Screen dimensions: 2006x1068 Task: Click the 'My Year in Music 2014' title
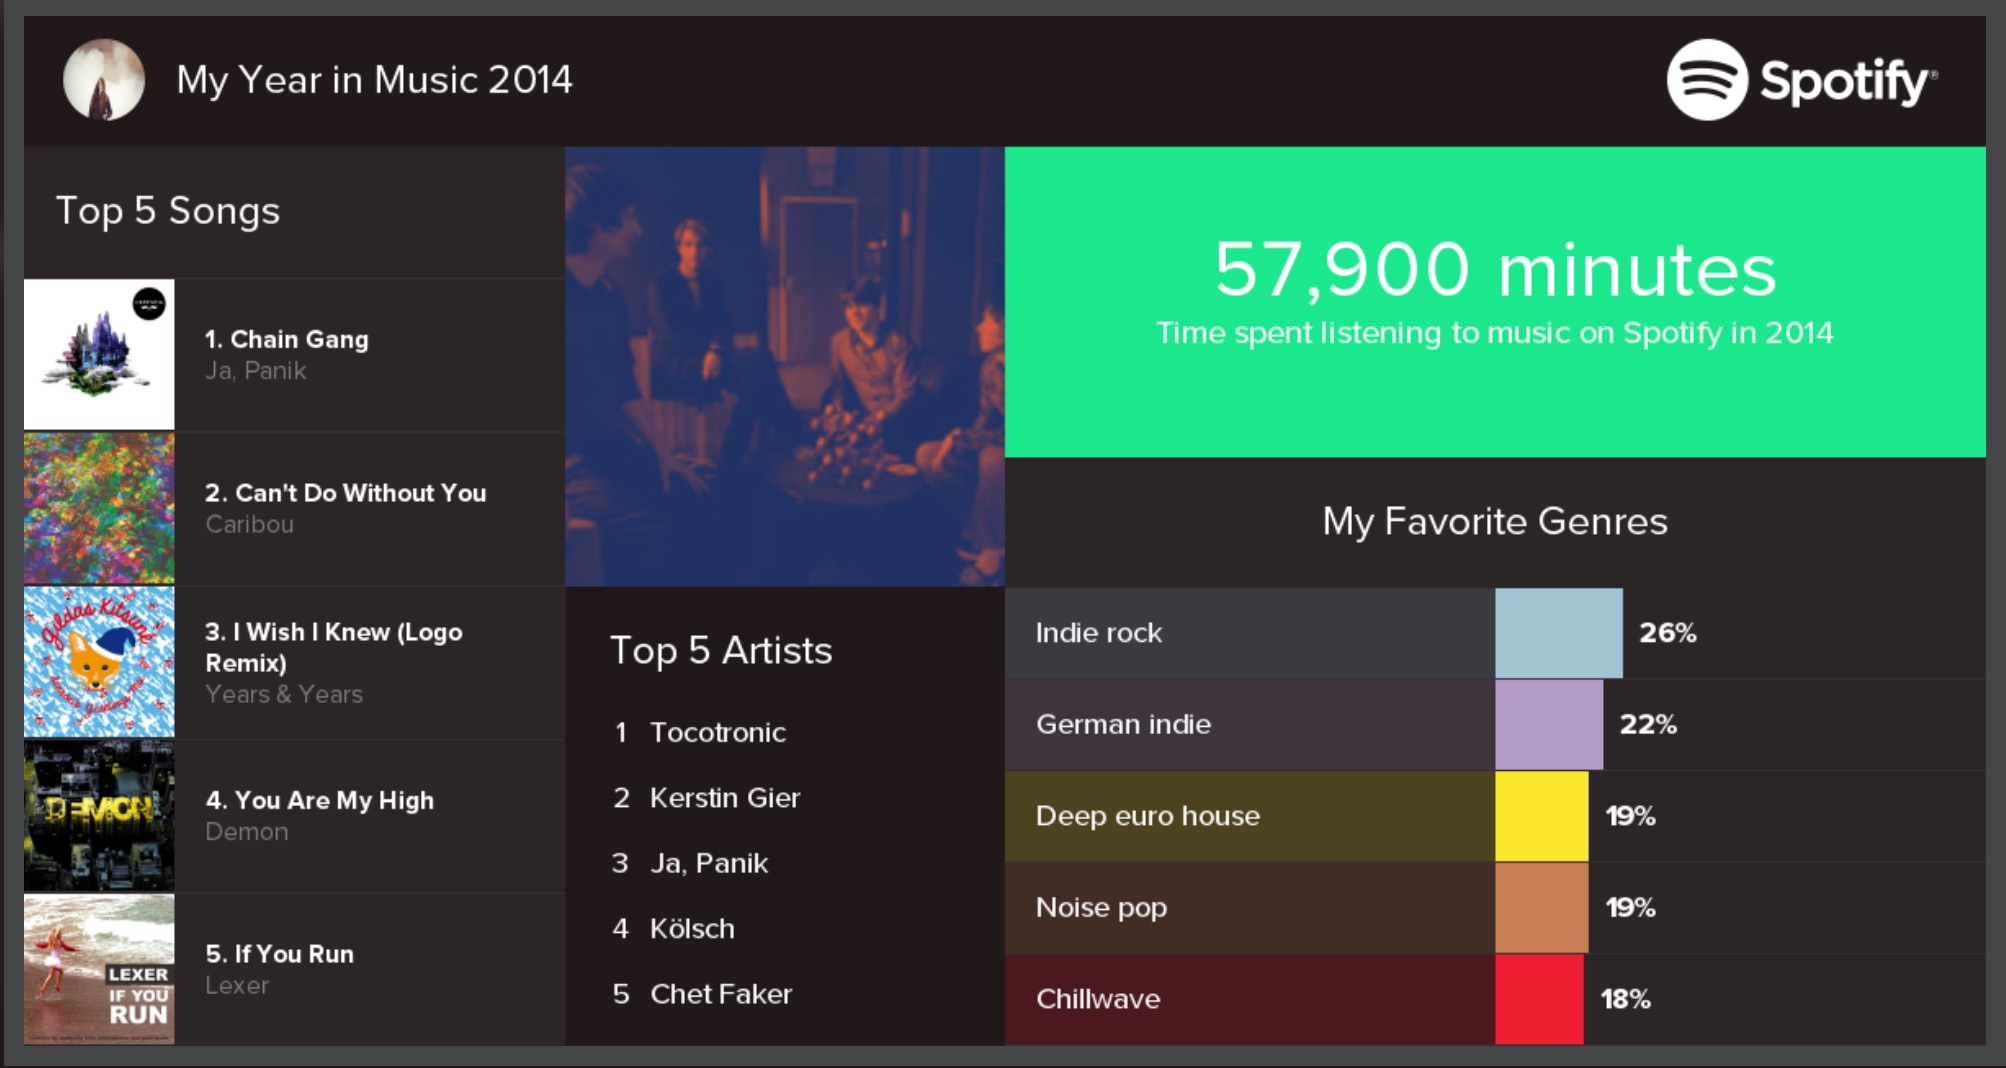point(374,80)
